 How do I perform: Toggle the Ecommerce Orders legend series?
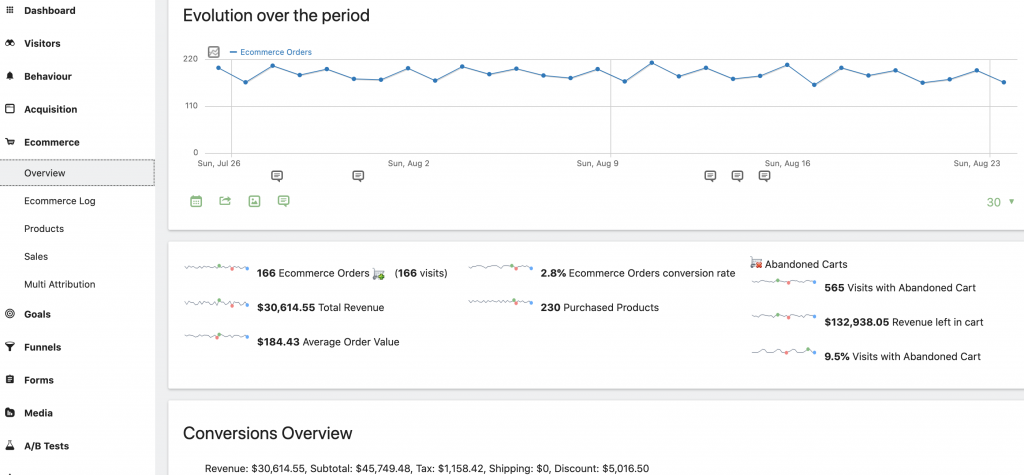[x=271, y=52]
